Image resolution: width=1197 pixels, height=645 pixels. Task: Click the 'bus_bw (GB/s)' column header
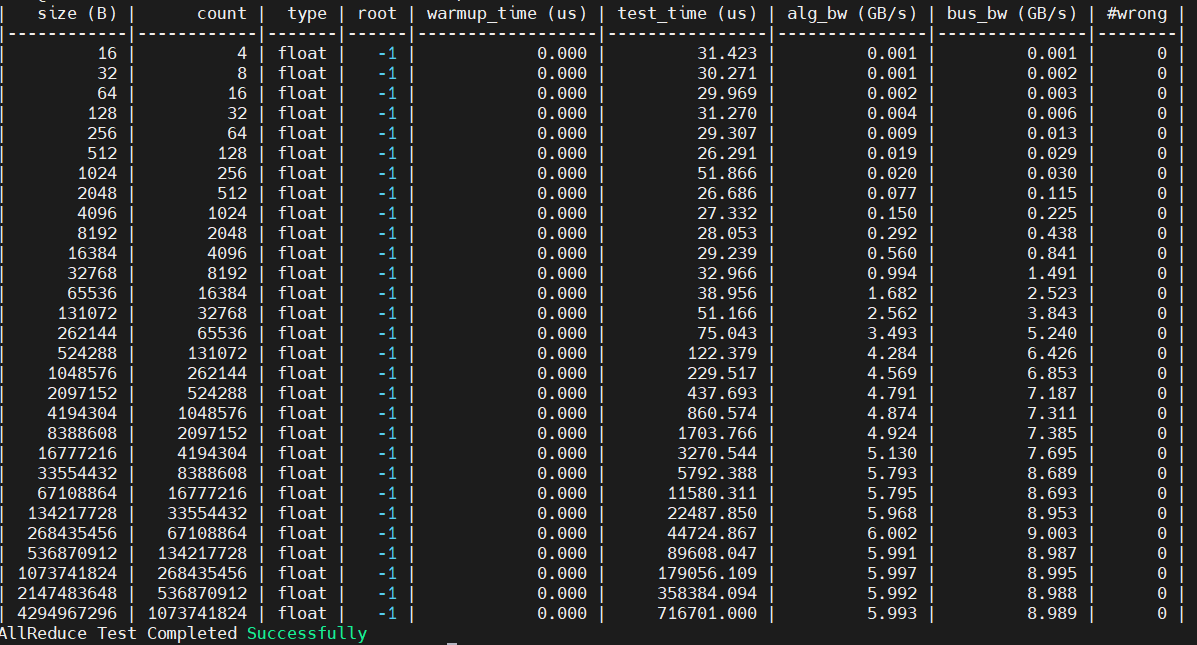1012,13
